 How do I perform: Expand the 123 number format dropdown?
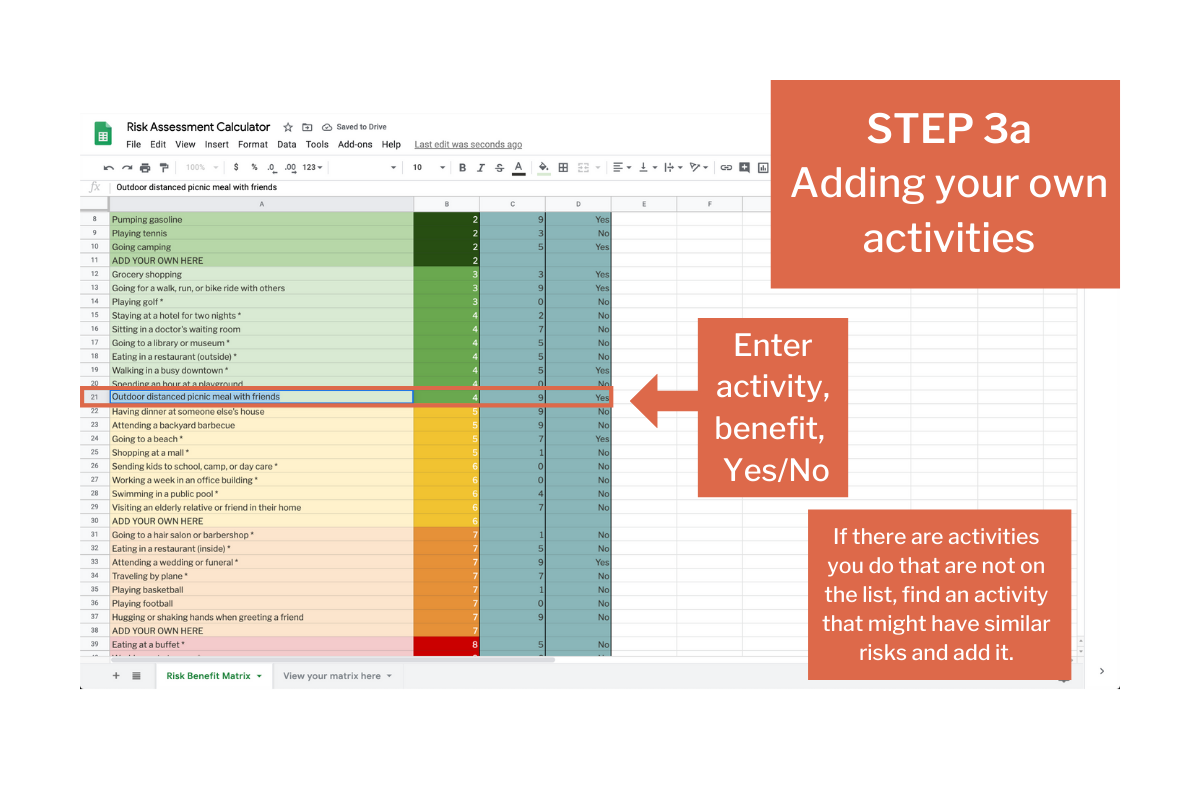pyautogui.click(x=312, y=168)
